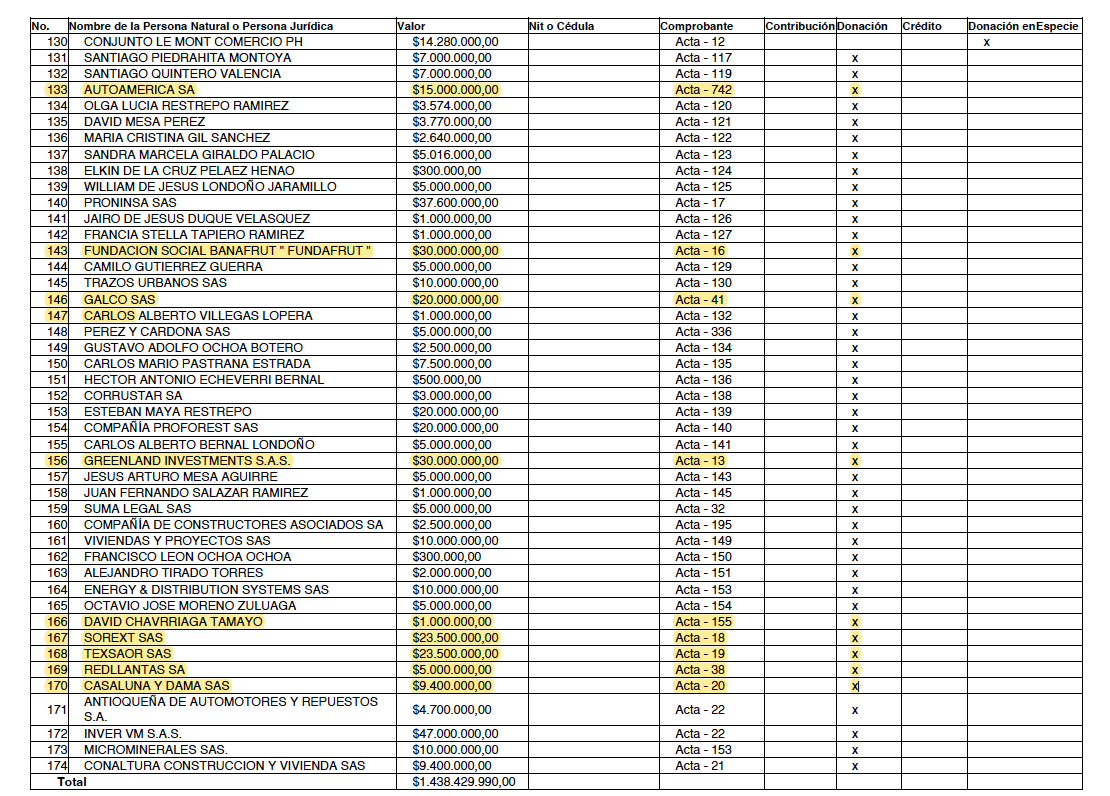Click 'PEREZ Y CARDONA SAS' cell
Screen dimensions: 1110x796
156,331
